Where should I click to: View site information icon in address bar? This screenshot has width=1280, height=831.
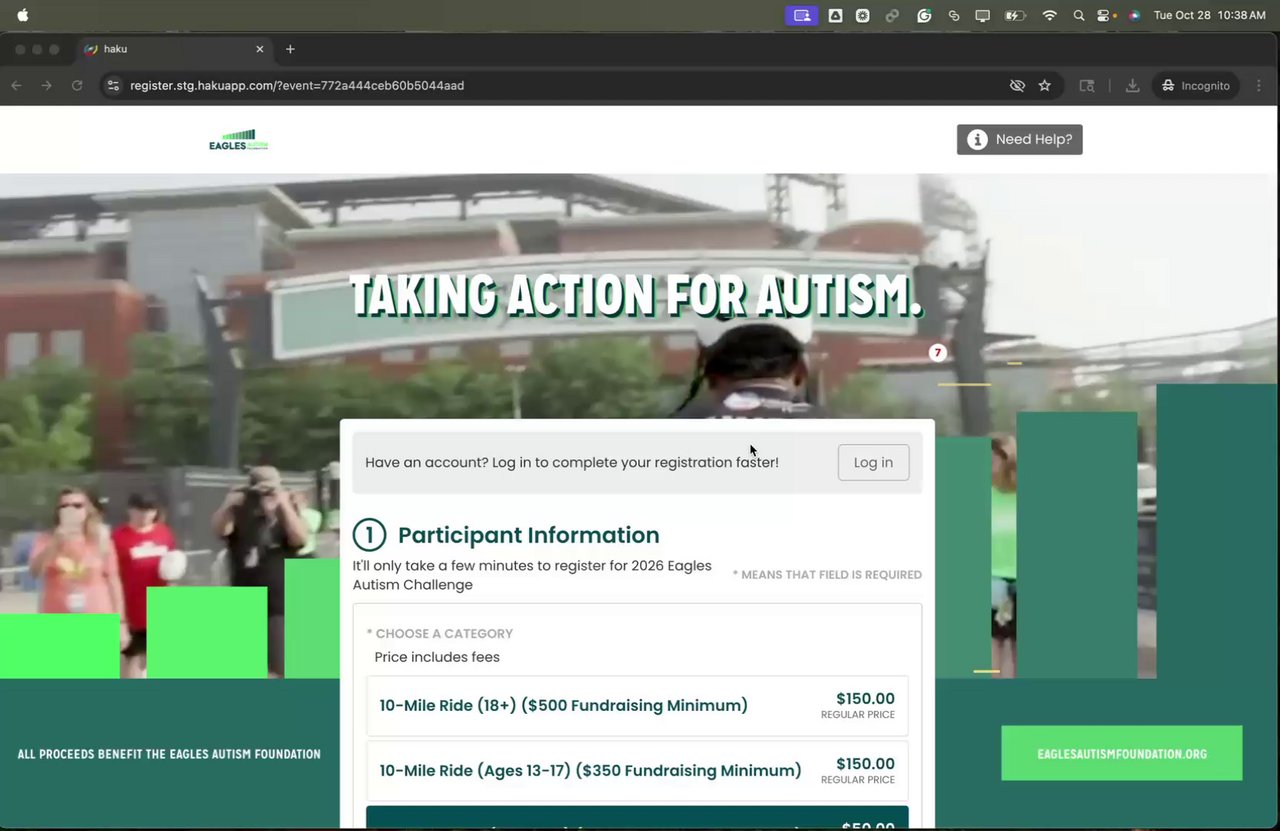[113, 86]
